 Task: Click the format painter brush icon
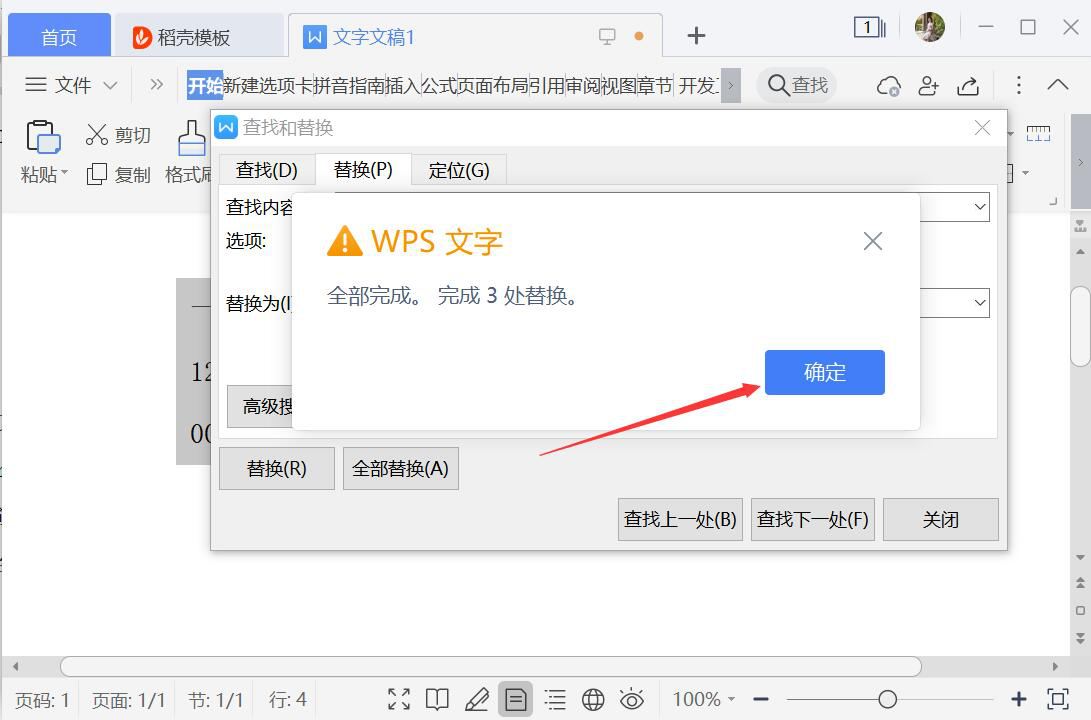point(192,137)
